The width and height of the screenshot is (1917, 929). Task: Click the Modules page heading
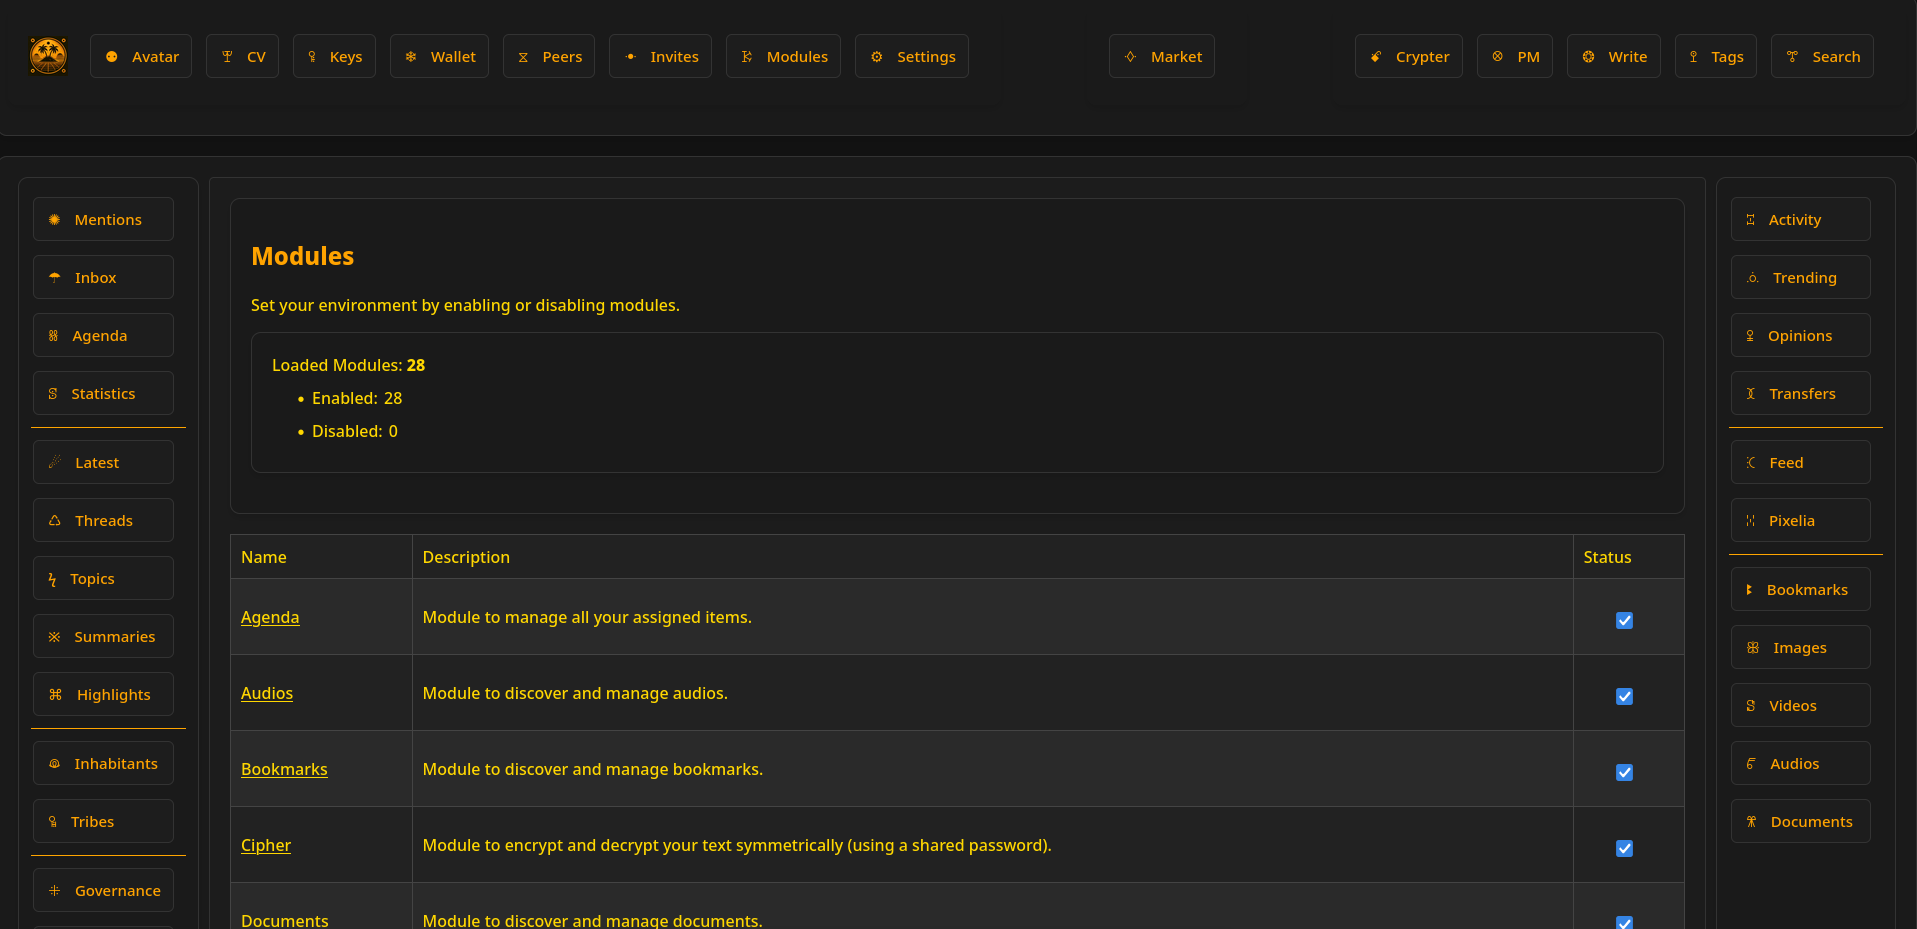(x=303, y=256)
